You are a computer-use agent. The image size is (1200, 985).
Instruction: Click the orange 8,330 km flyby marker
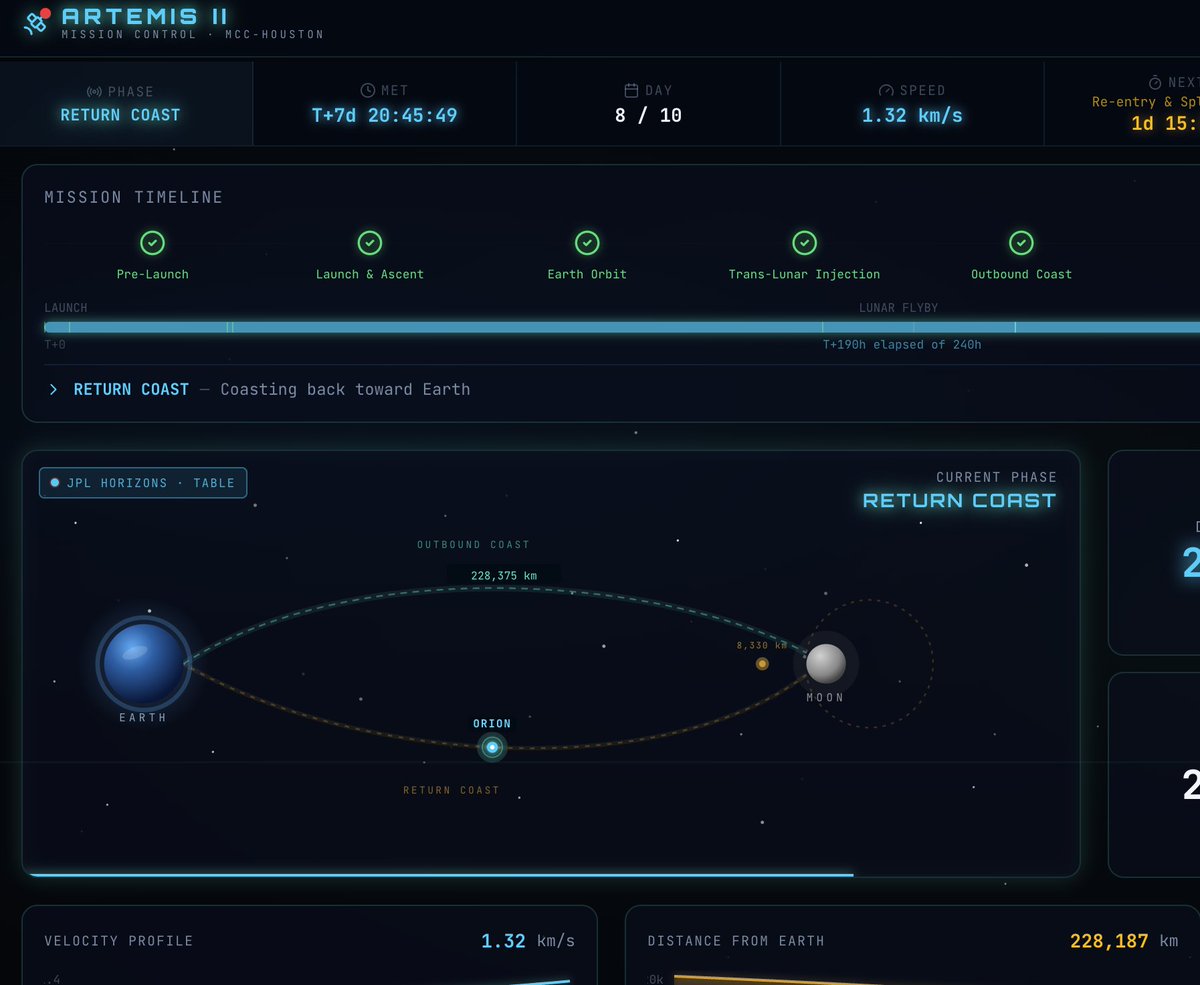click(762, 663)
